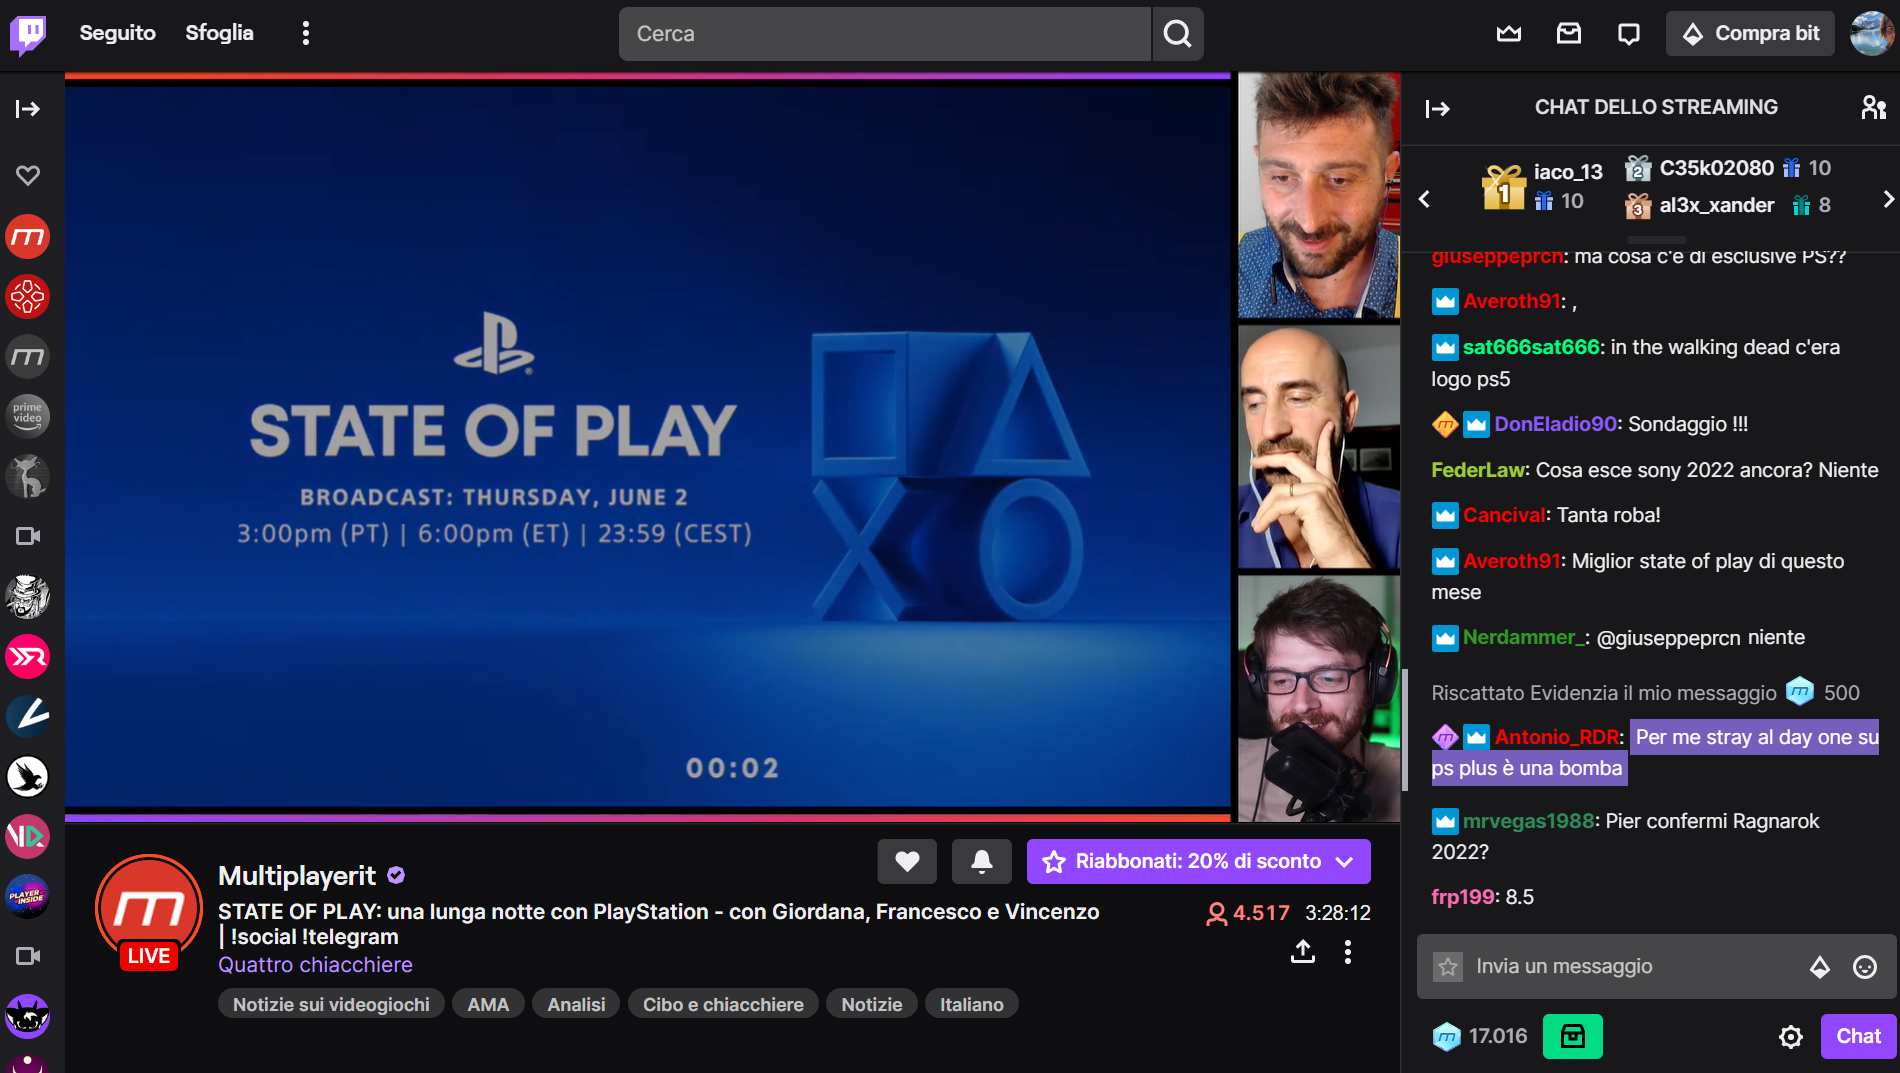Open the three-dot more menu in top bar
Viewport: 1900px width, 1073px height.
306,33
